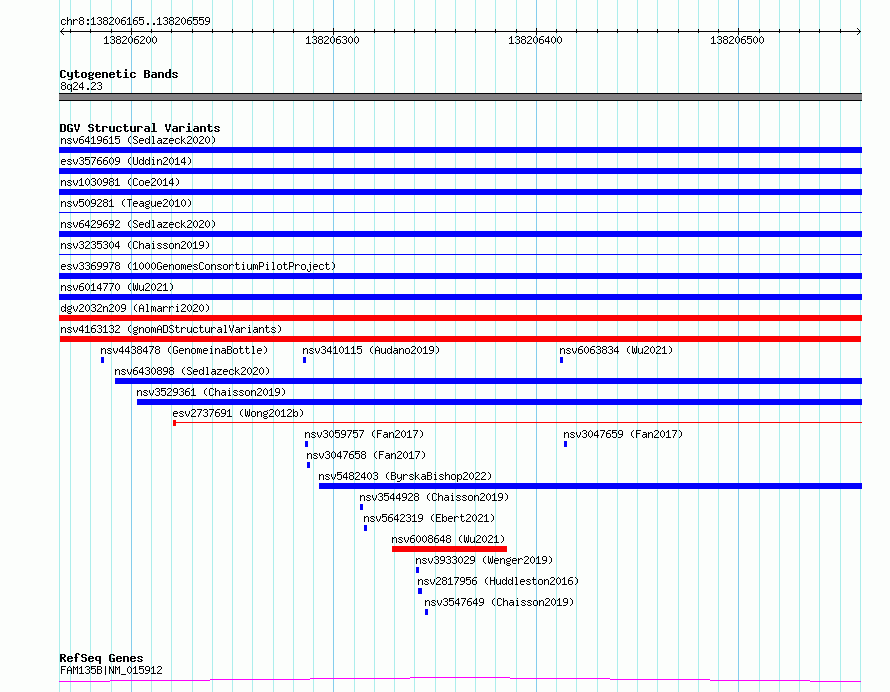890x692 pixels.
Task: Click the blue bar under esv3576609
Action: pyautogui.click(x=460, y=171)
